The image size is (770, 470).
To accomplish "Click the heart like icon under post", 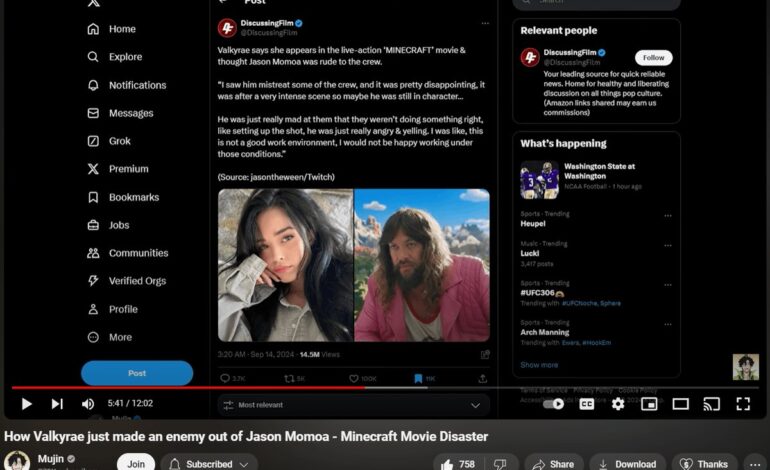I will coord(354,378).
